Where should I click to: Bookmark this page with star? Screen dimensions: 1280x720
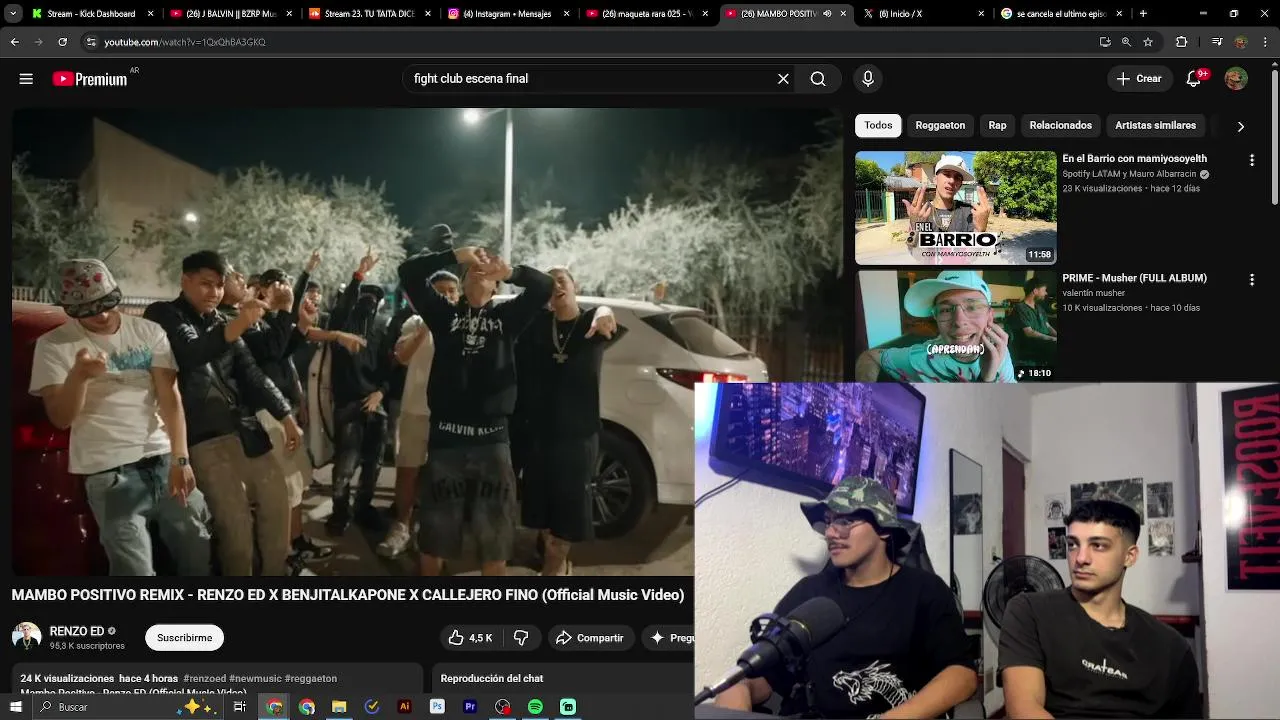point(1148,42)
